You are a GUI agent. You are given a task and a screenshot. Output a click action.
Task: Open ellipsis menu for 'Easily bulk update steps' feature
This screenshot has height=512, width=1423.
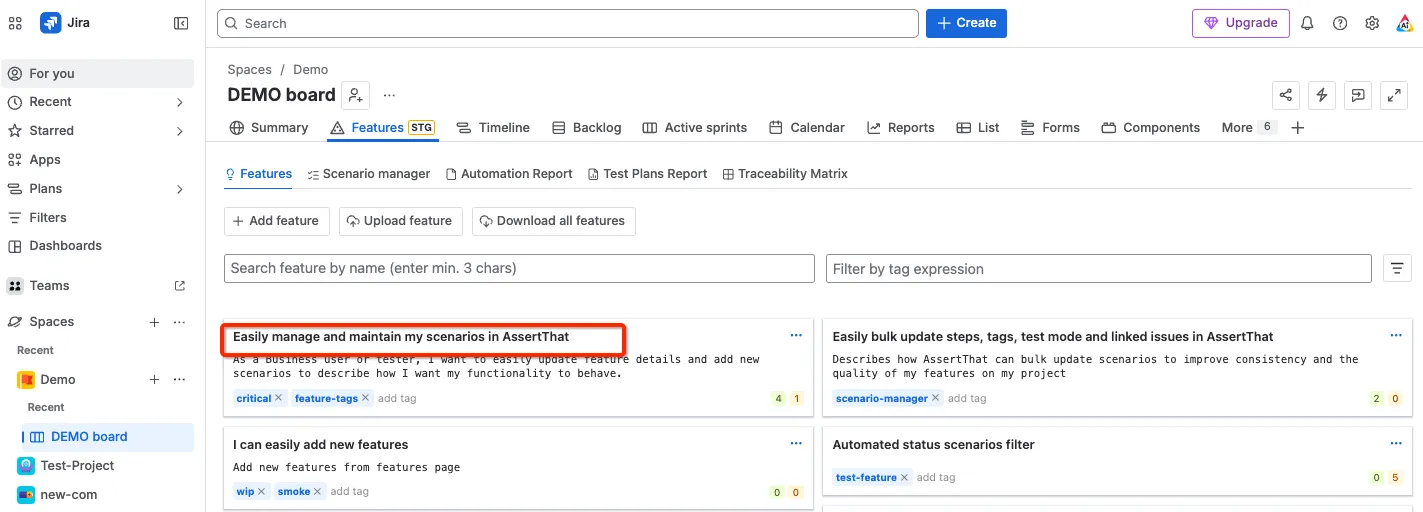(1396, 336)
